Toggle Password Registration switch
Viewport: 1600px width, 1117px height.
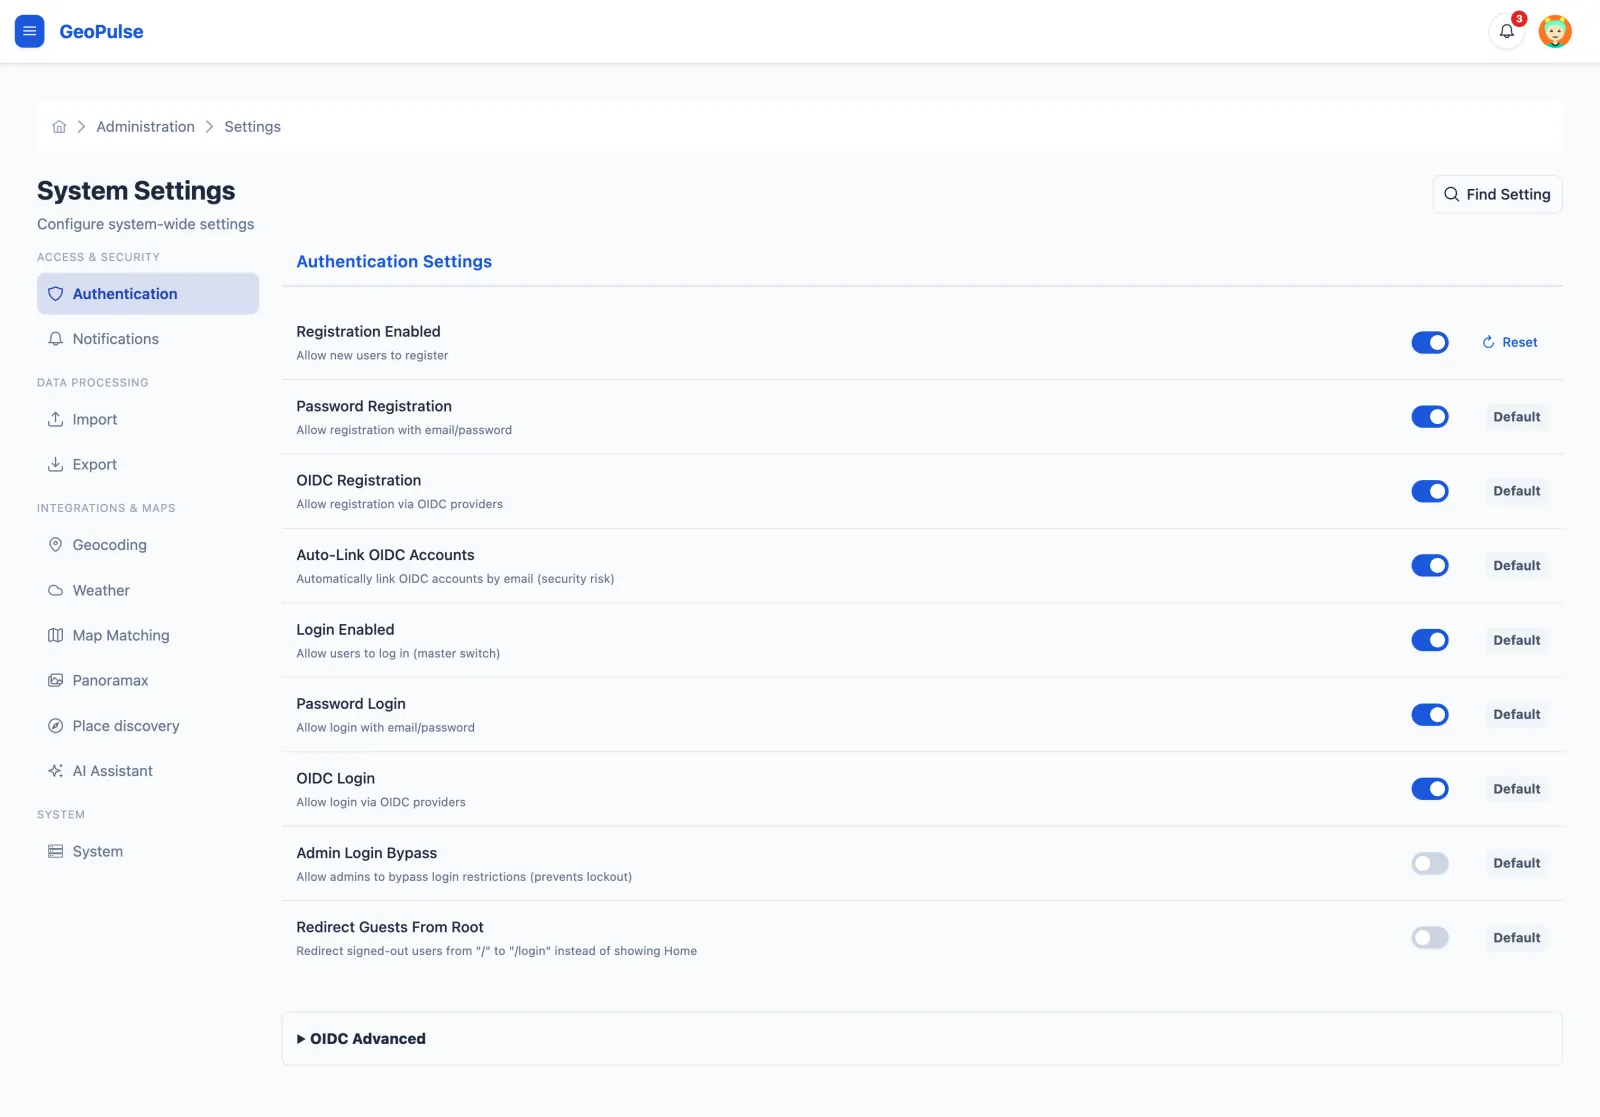click(x=1430, y=417)
